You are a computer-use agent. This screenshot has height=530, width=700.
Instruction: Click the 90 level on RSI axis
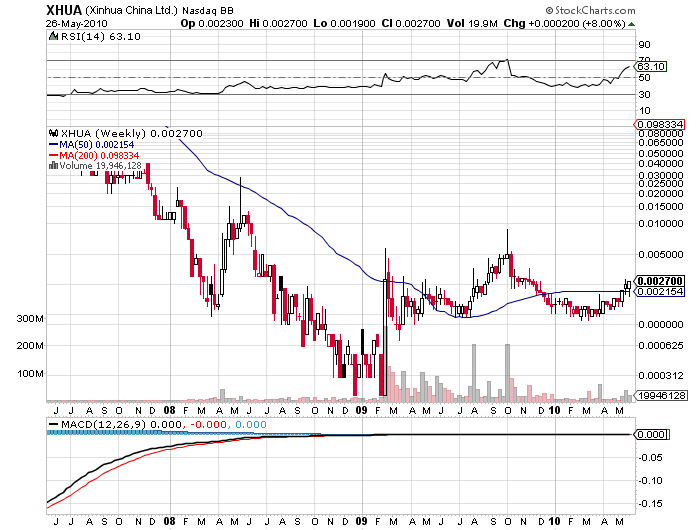pyautogui.click(x=645, y=45)
